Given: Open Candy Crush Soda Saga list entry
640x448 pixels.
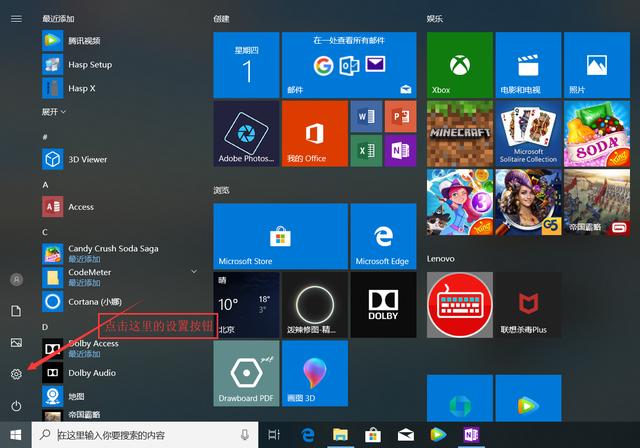Looking at the screenshot, I should [118, 253].
